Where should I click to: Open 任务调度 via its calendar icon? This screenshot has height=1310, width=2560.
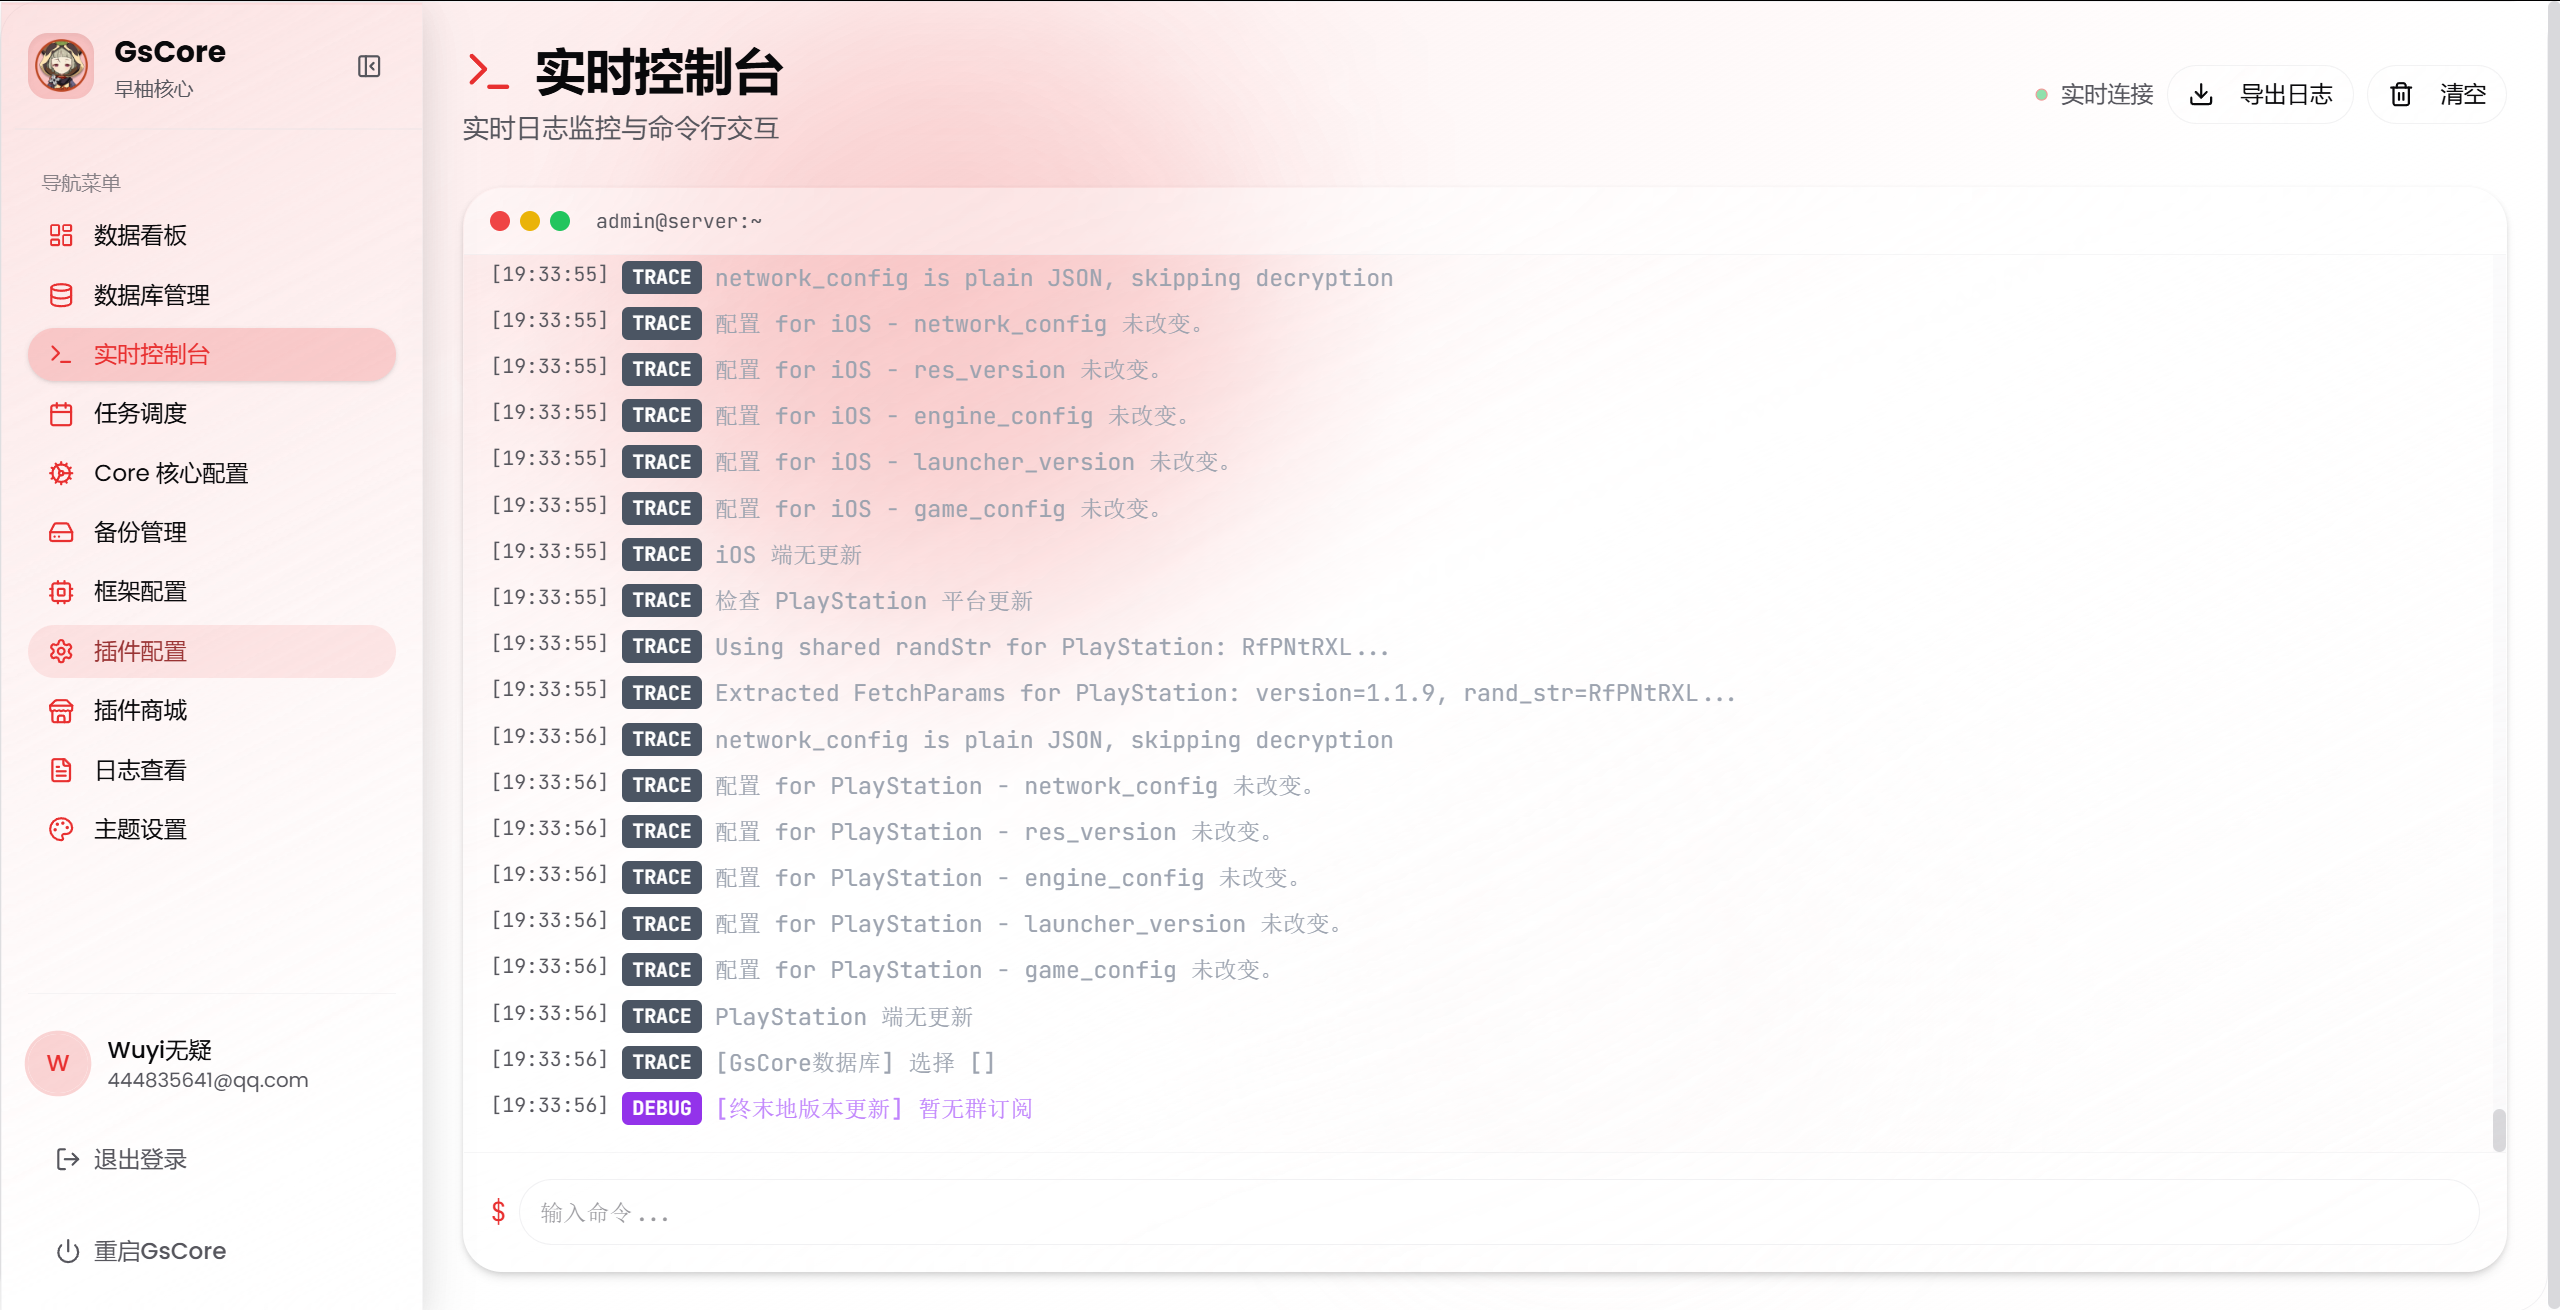point(60,413)
